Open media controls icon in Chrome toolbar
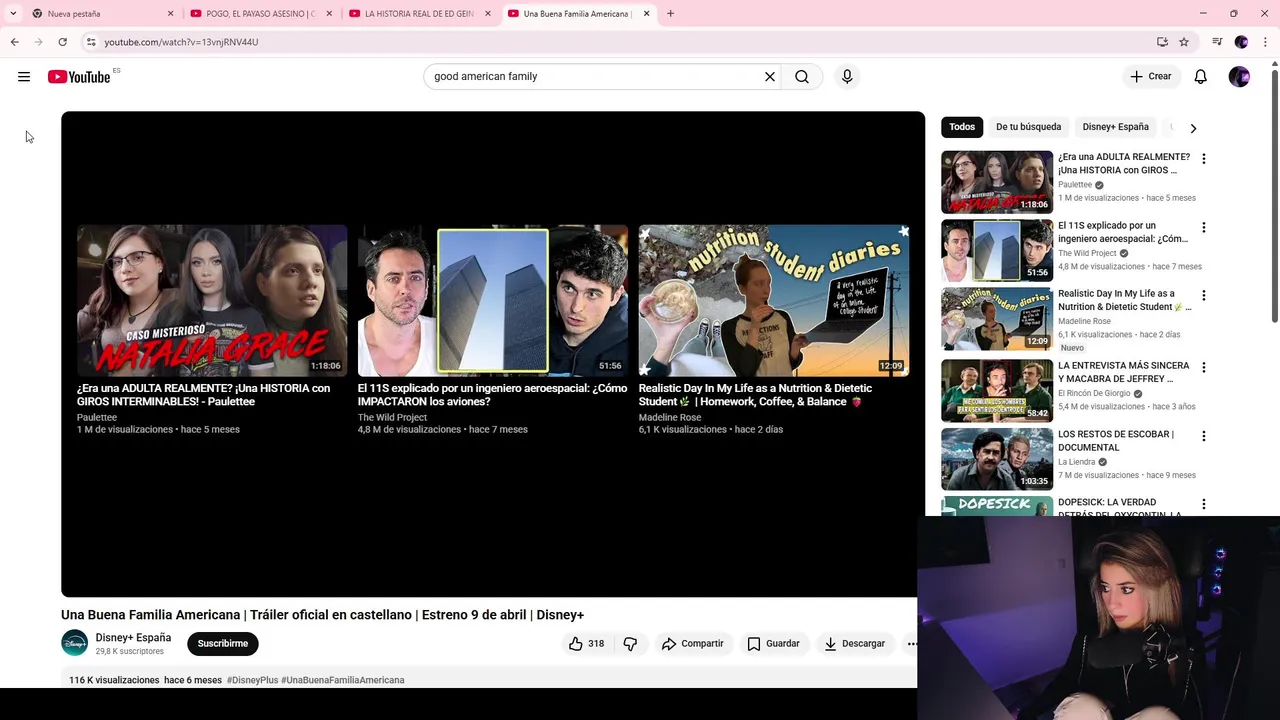The width and height of the screenshot is (1280, 720). coord(1217,42)
